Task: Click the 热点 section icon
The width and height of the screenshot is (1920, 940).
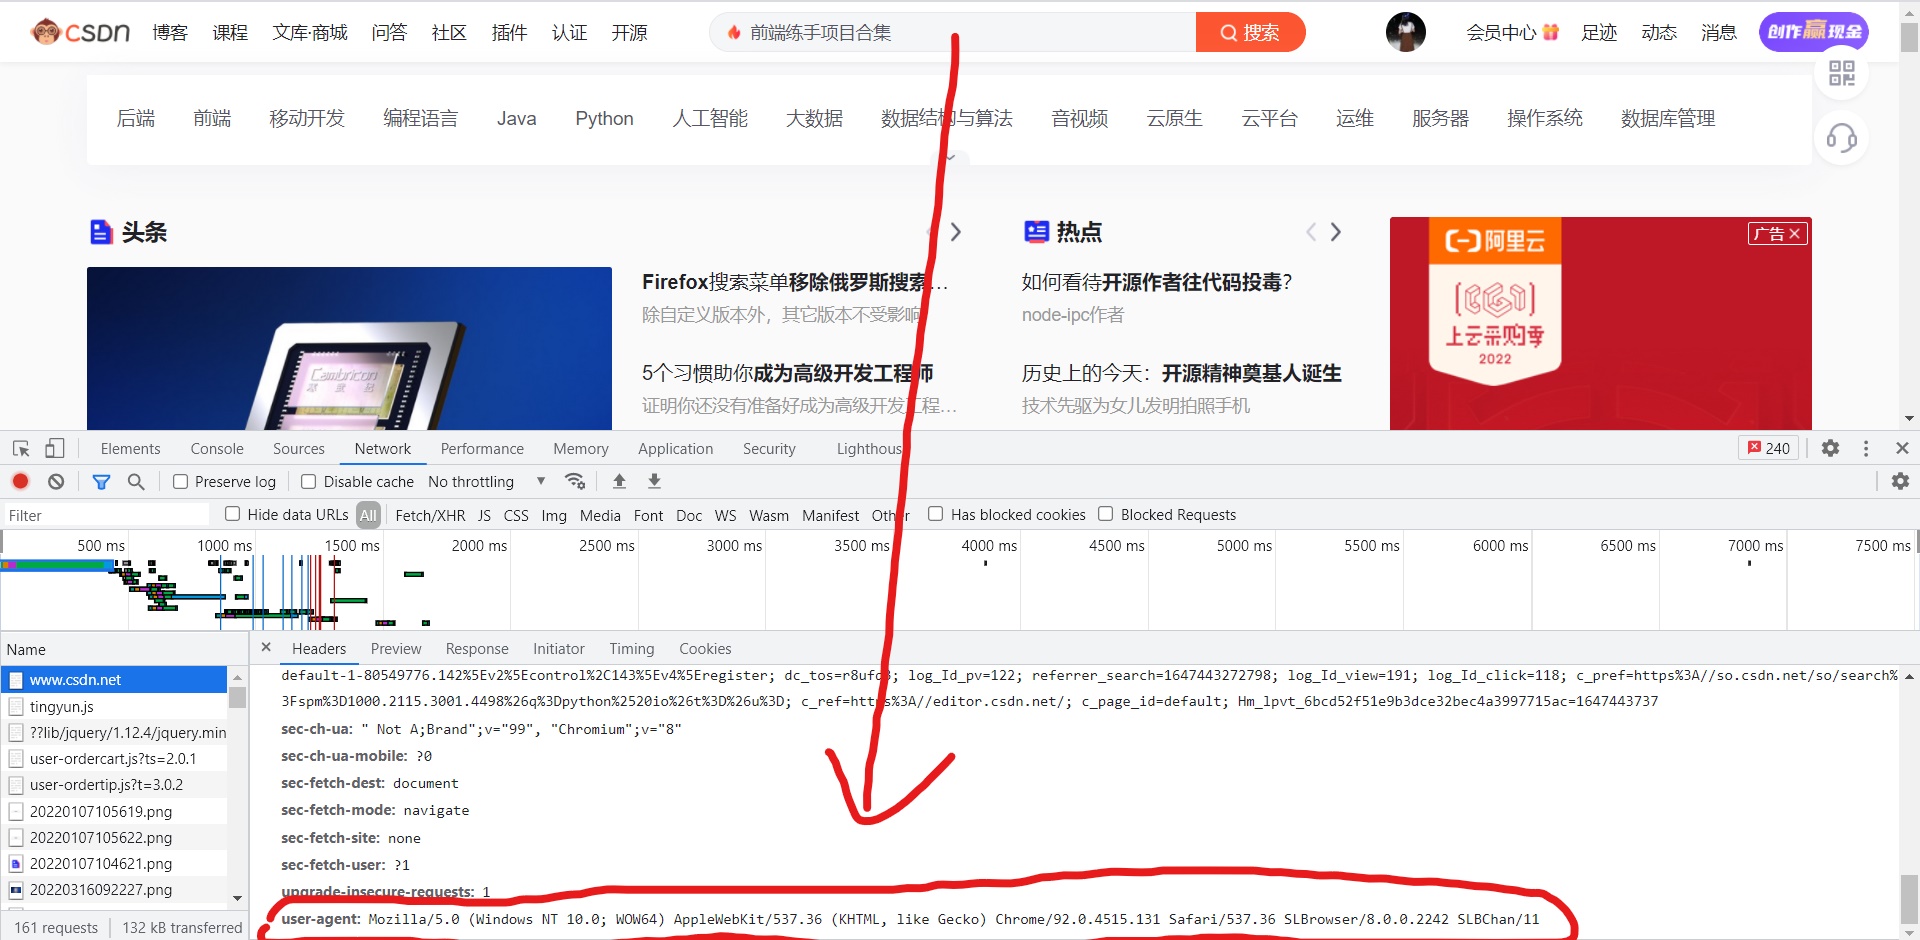Action: coord(1036,232)
